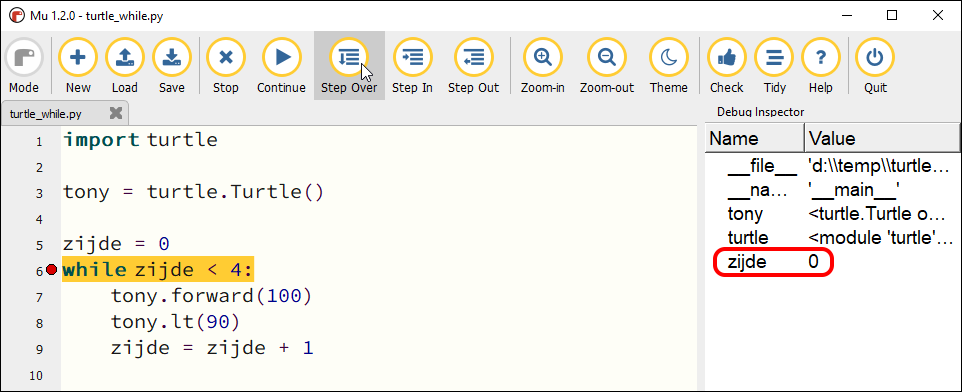Click line number 7 in the margin
Image resolution: width=962 pixels, height=392 pixels.
[39, 298]
